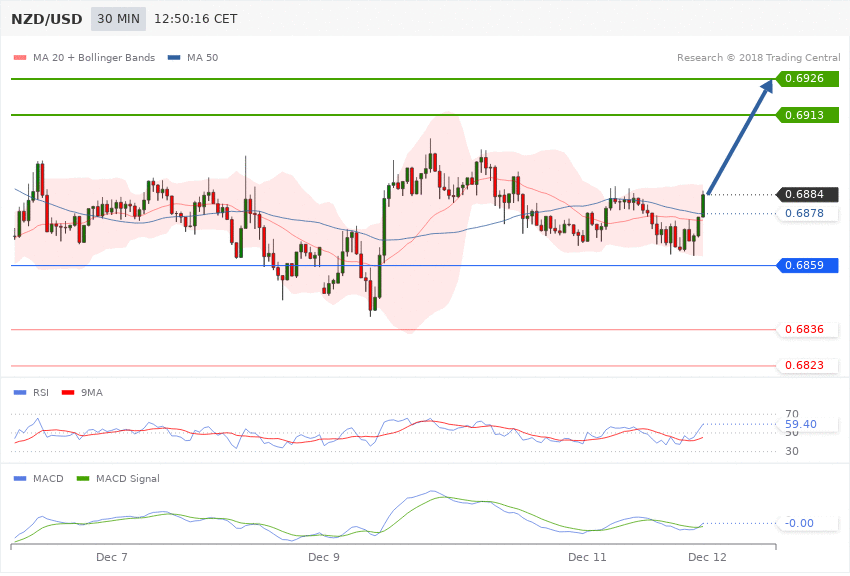Viewport: 850px width, 576px height.
Task: Click the 0.6823 support price label
Action: point(808,366)
